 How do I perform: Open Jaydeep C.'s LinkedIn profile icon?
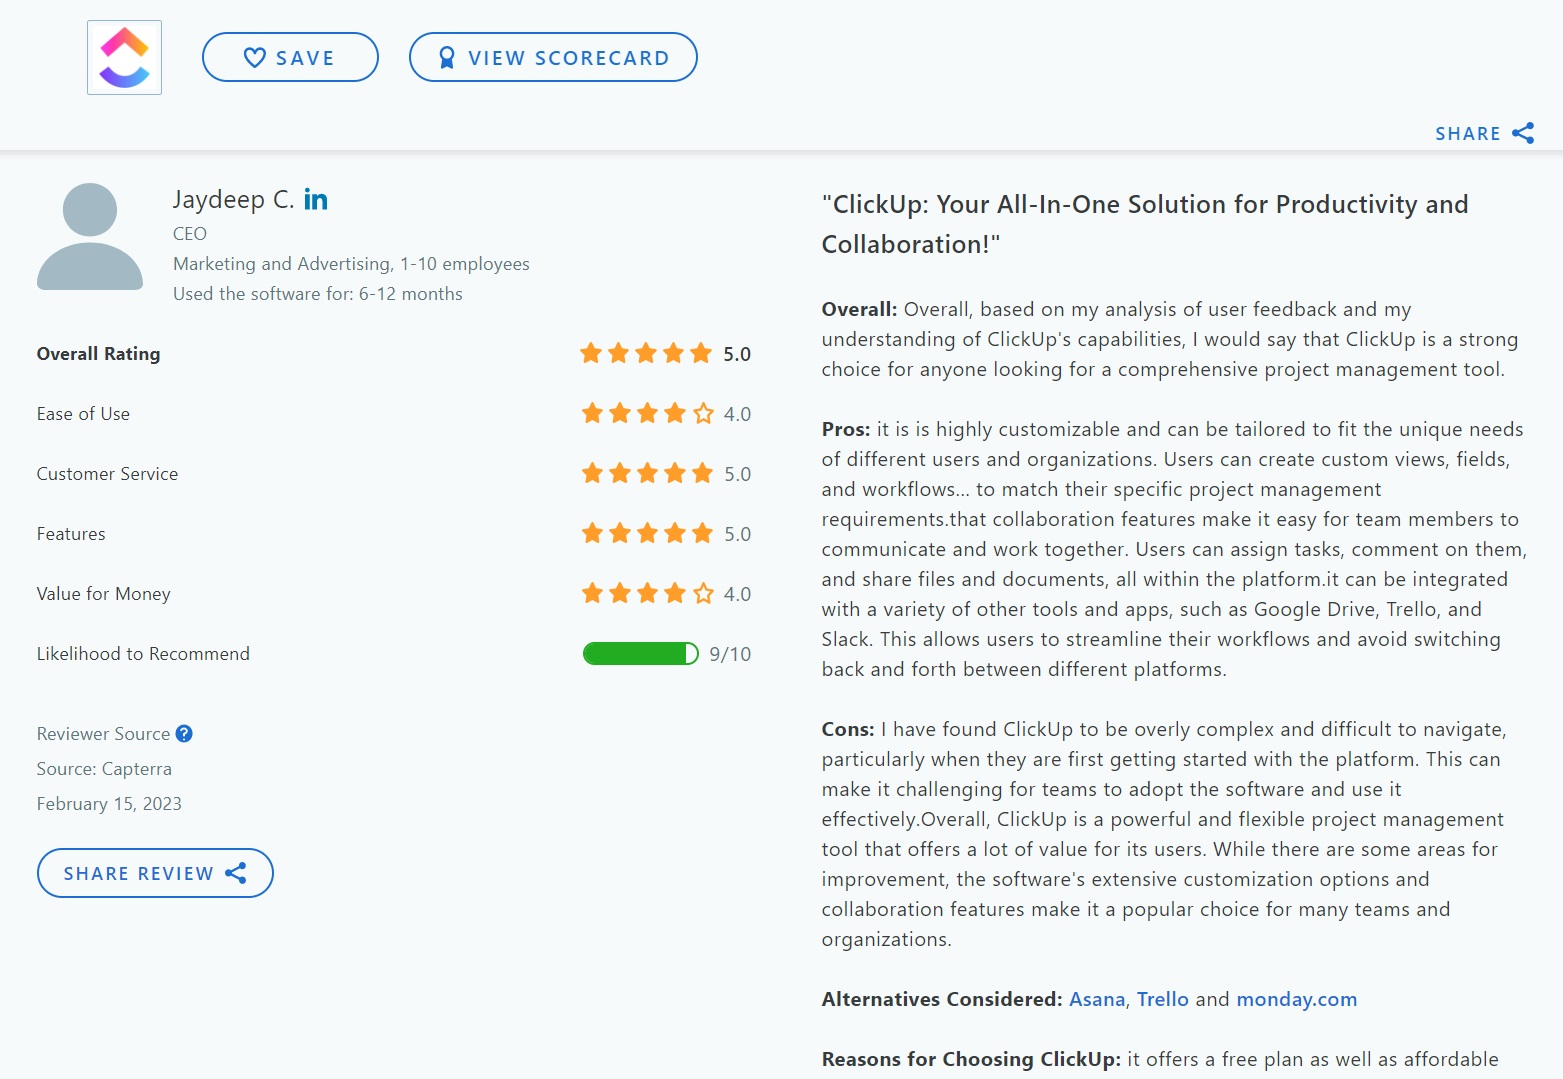pyautogui.click(x=315, y=199)
